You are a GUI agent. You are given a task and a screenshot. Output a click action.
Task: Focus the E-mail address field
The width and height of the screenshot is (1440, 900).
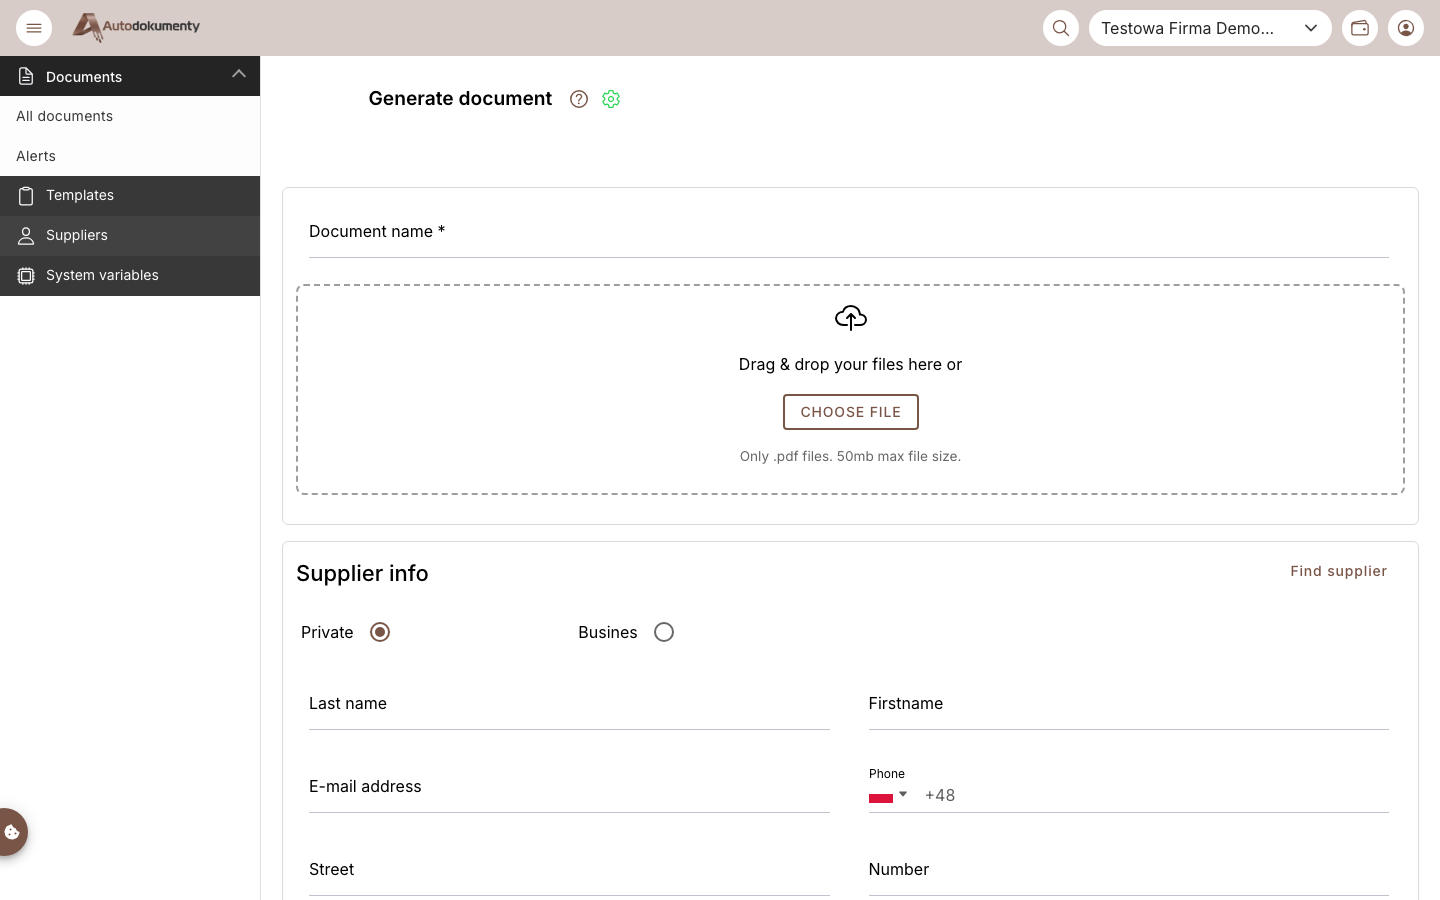click(569, 788)
